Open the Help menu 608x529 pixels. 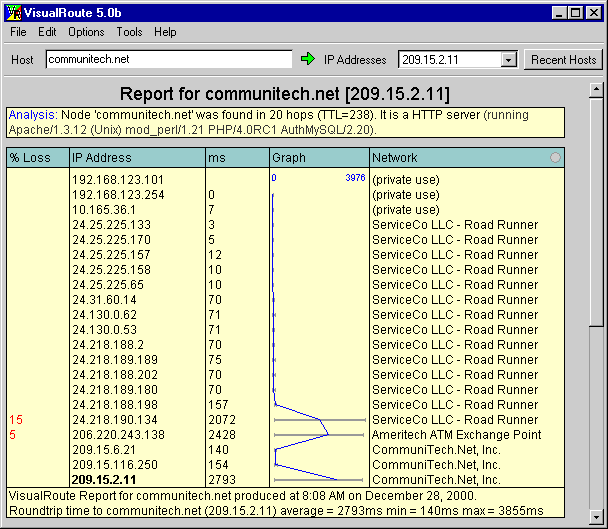point(165,32)
